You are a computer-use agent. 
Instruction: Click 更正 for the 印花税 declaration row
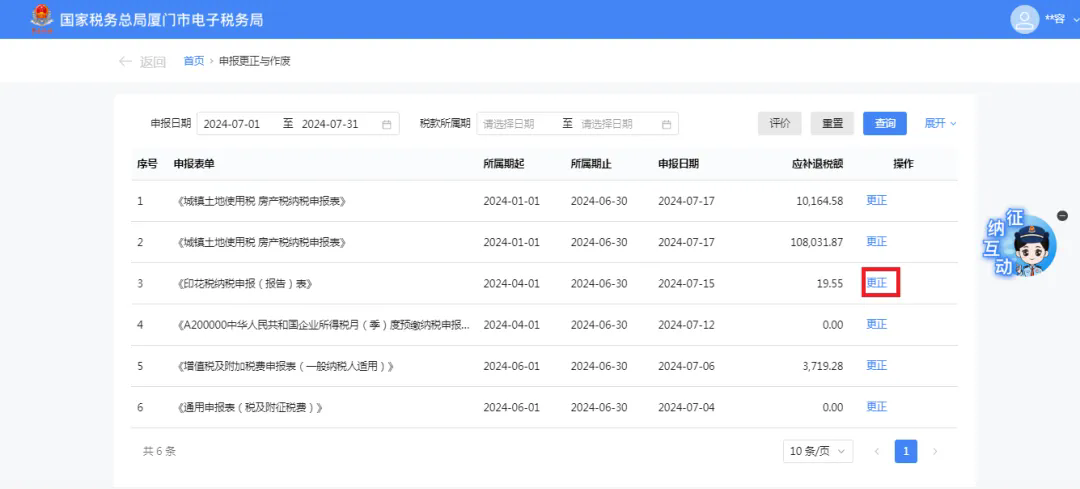pos(877,283)
